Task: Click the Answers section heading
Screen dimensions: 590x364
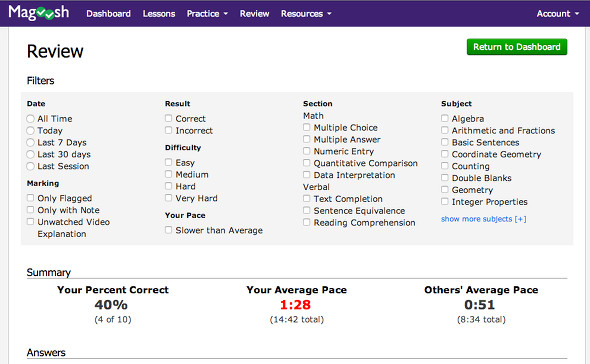Action: pos(46,353)
